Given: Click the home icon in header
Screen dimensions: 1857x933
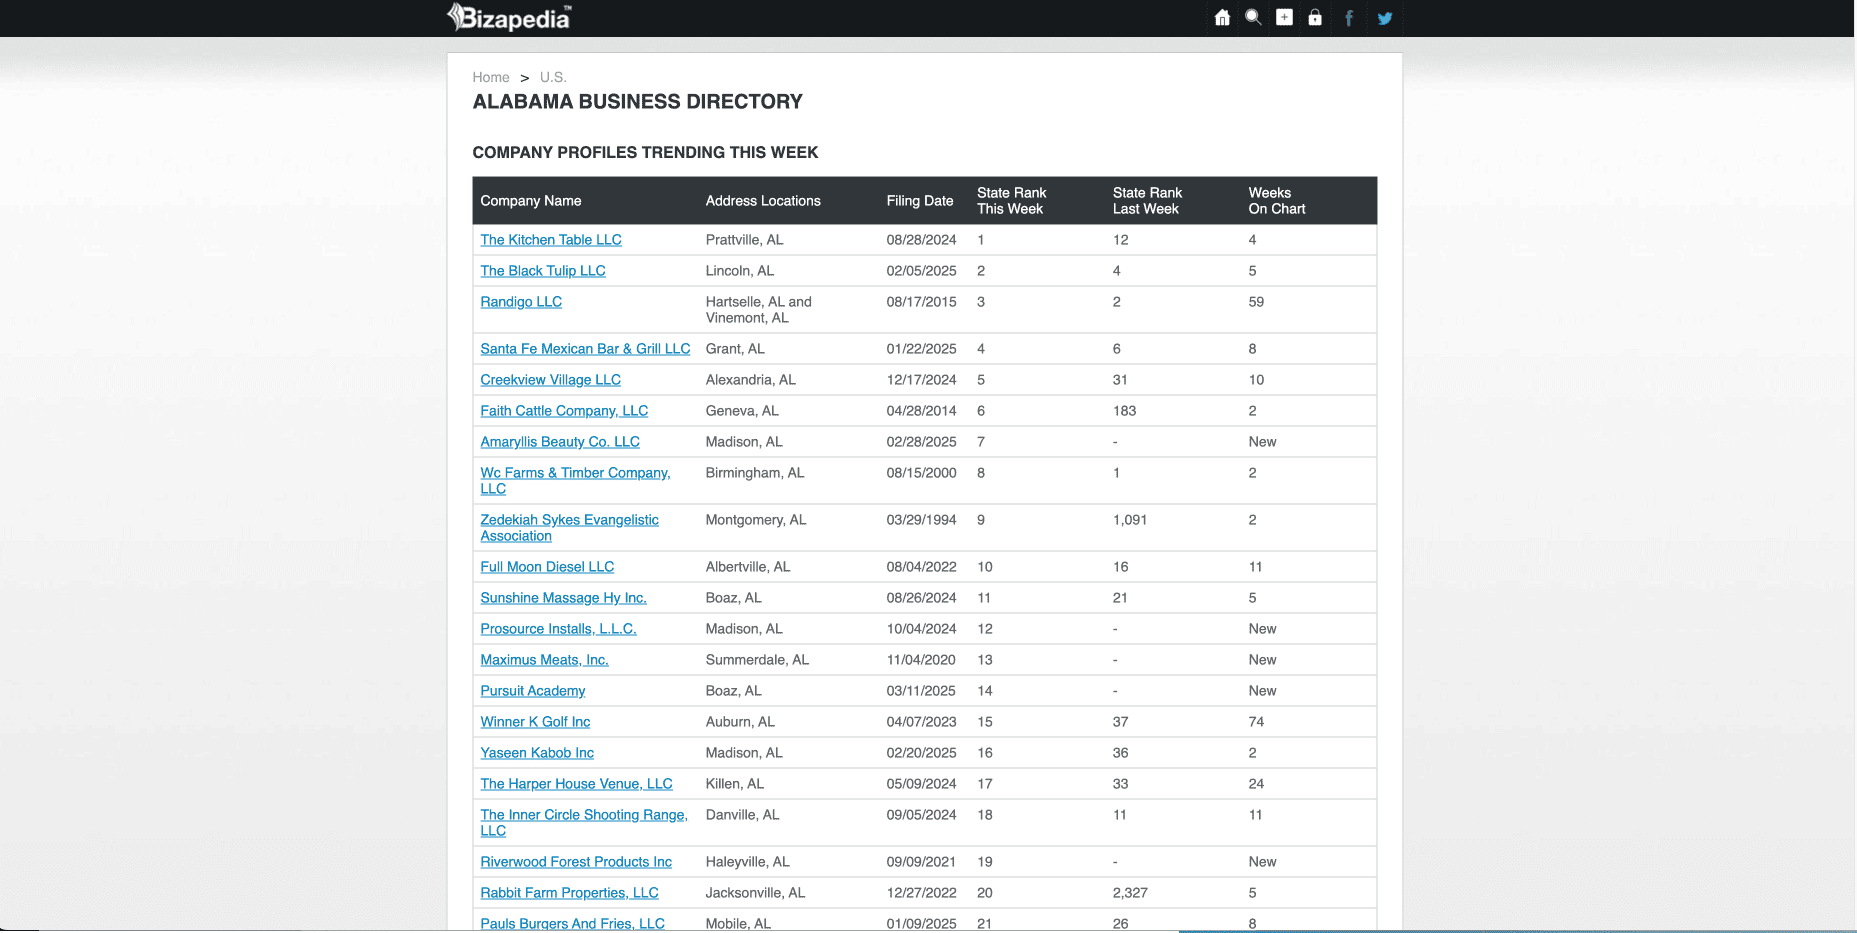Looking at the screenshot, I should point(1222,18).
